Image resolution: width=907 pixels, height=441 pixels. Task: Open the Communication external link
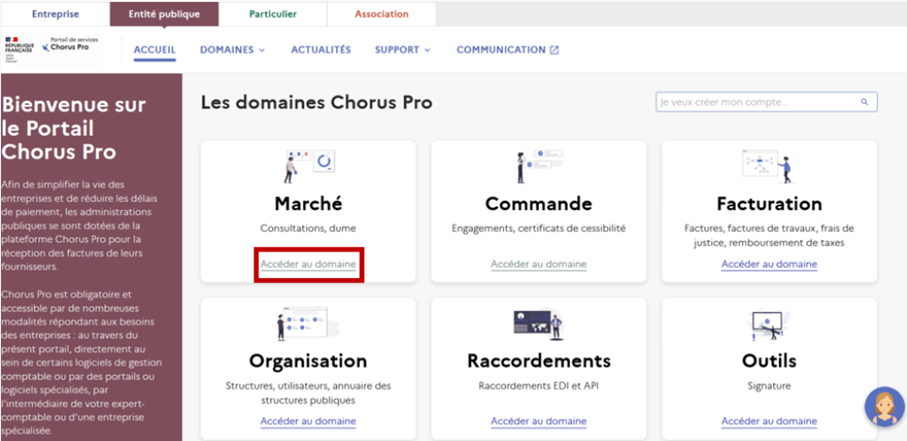(507, 50)
